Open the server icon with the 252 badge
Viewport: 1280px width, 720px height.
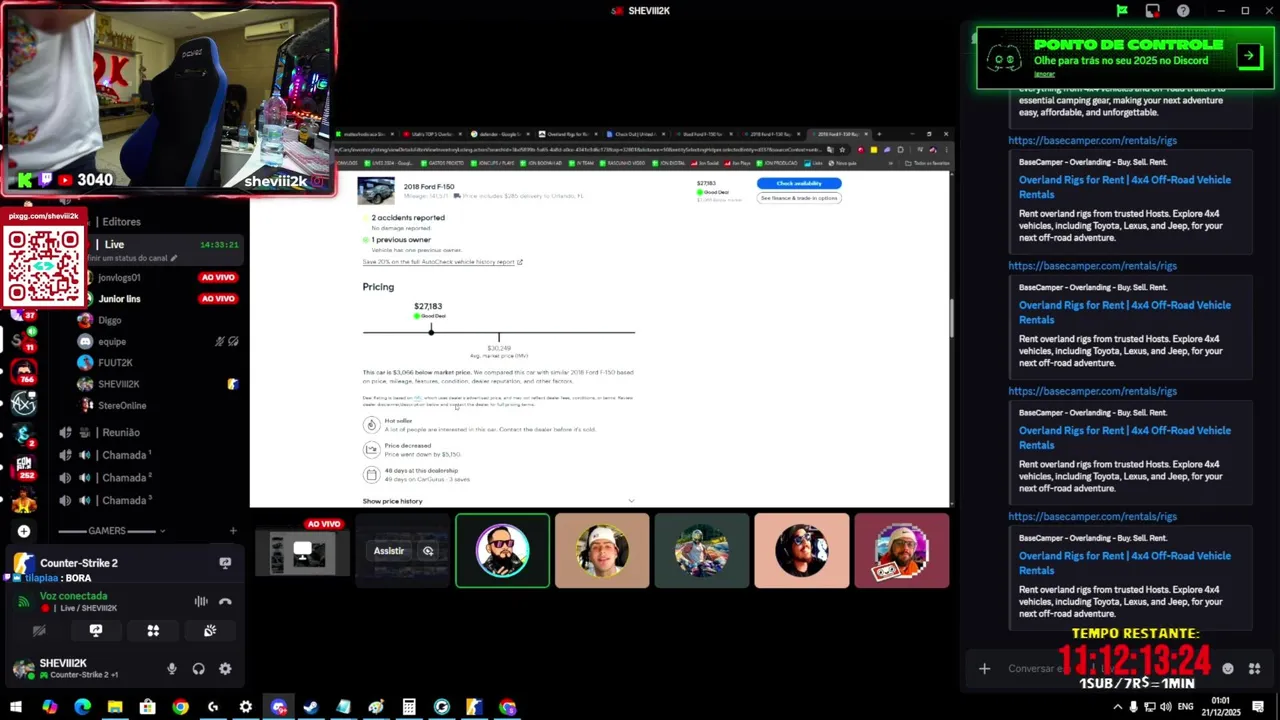(x=24, y=467)
